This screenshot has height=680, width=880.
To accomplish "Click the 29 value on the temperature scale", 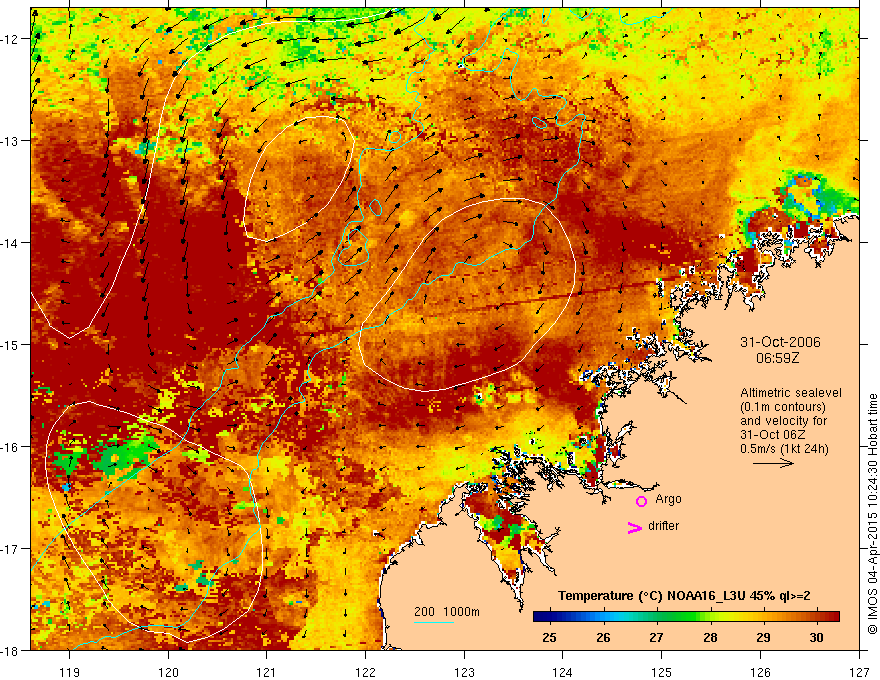I will (x=763, y=637).
